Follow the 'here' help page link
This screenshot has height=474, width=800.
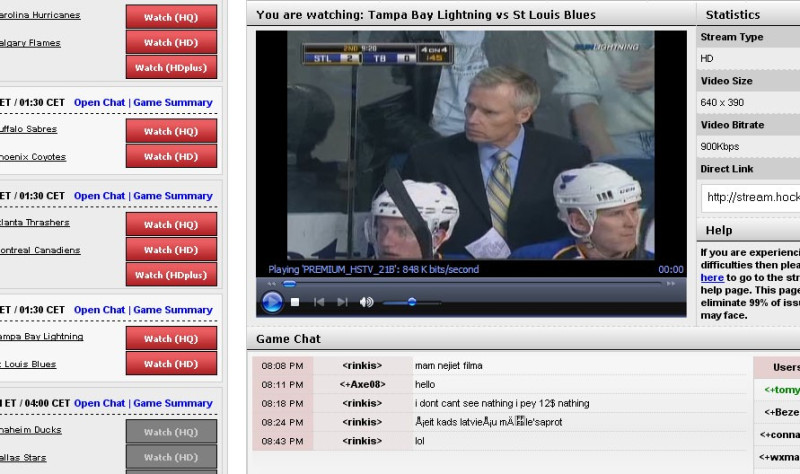[712, 278]
